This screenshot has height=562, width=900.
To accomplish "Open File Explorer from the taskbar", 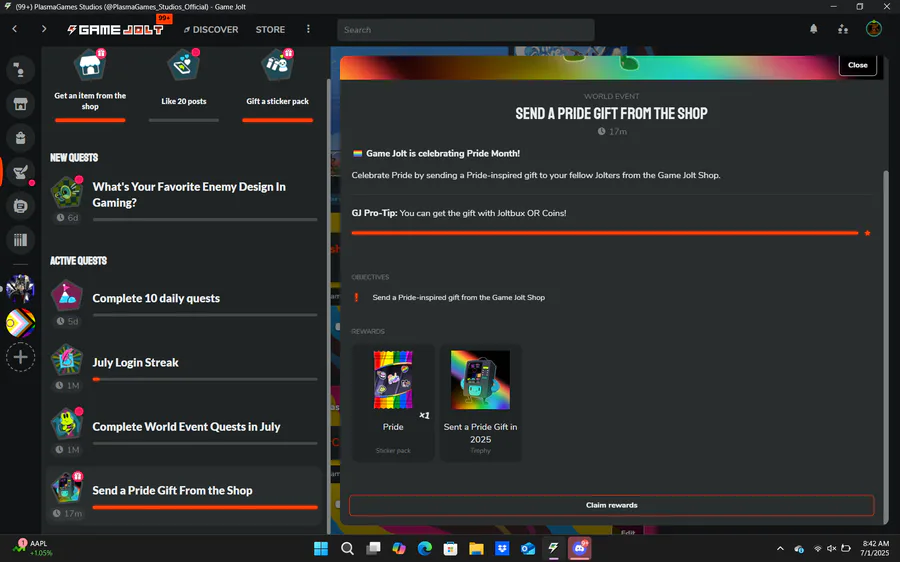I will point(476,548).
